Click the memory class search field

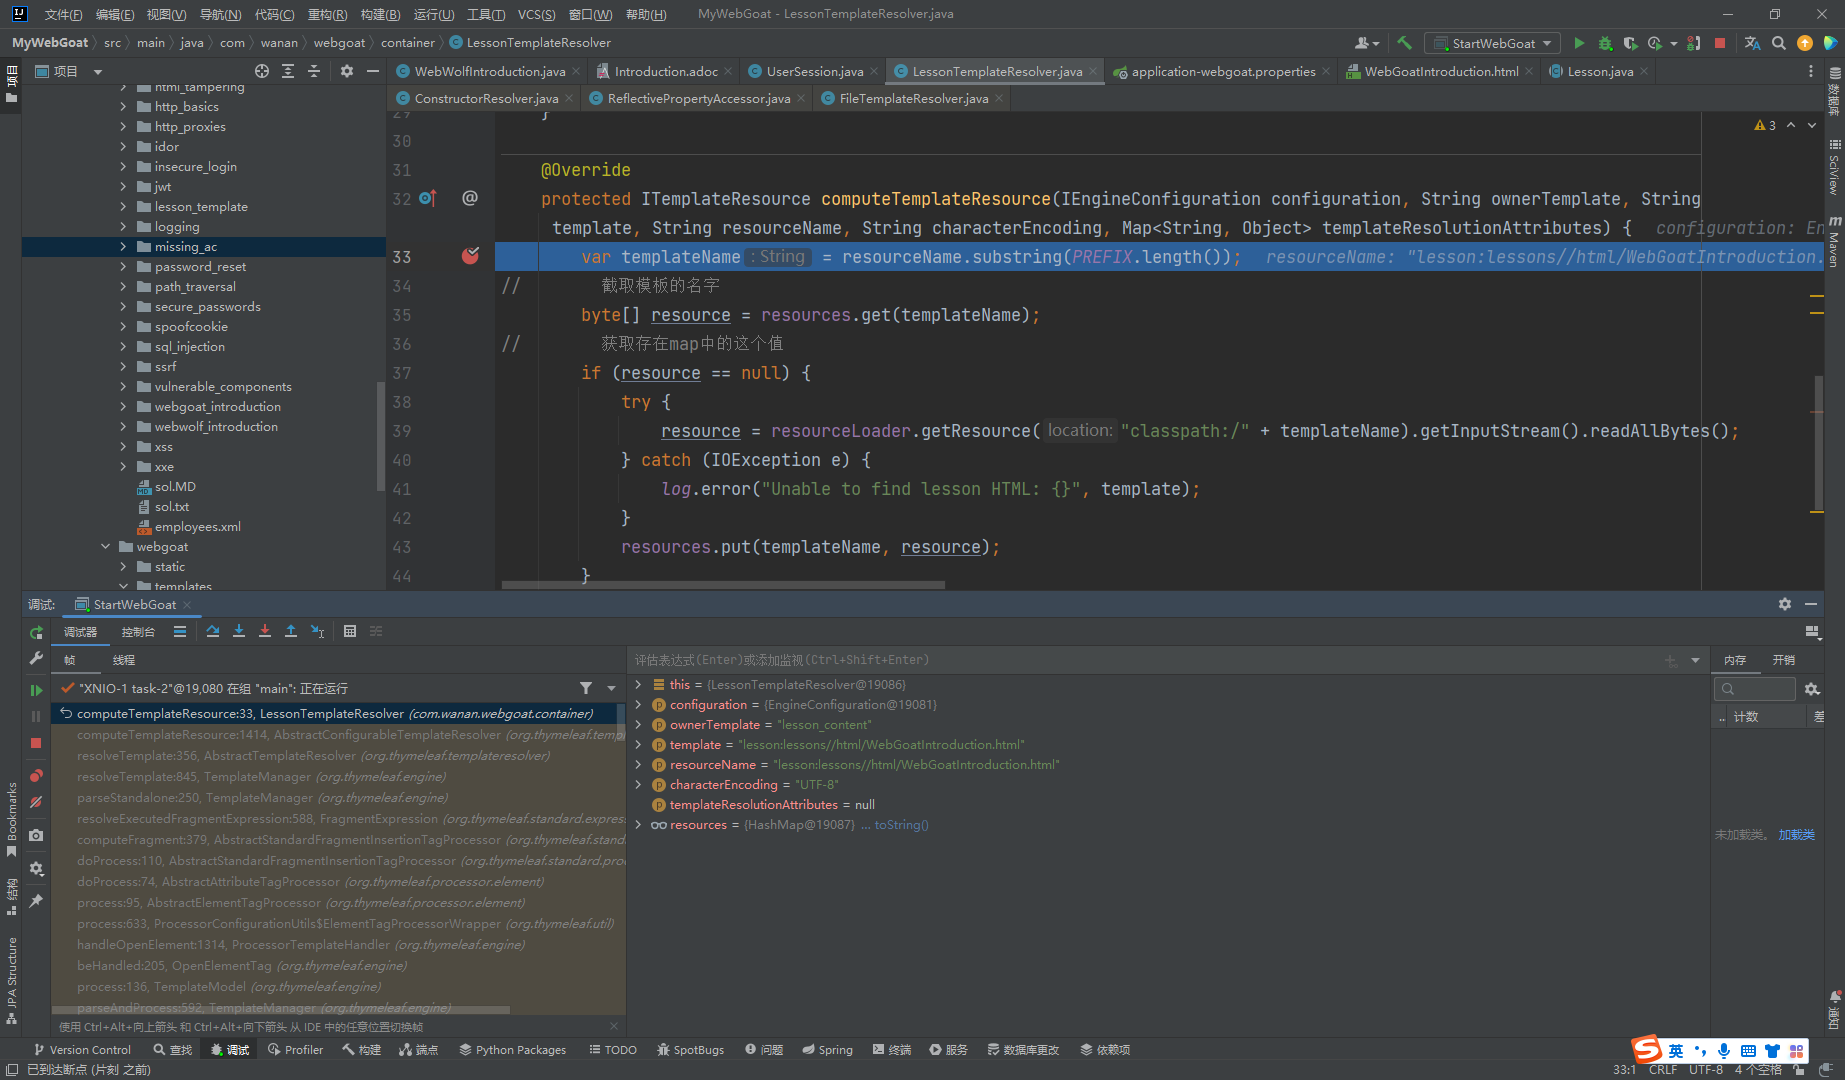1757,689
